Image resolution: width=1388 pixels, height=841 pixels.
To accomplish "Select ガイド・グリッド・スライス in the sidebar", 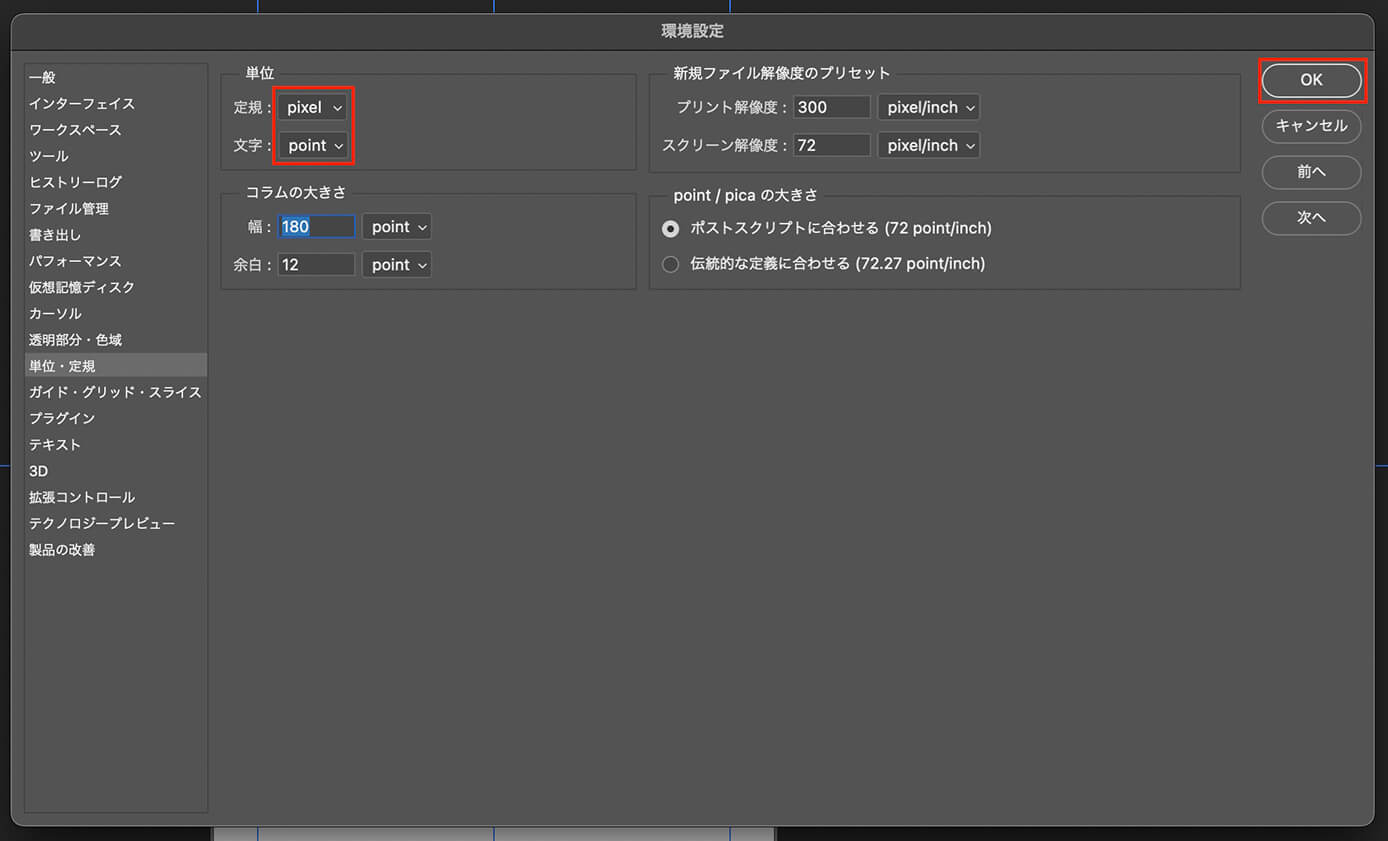I will click(x=116, y=392).
